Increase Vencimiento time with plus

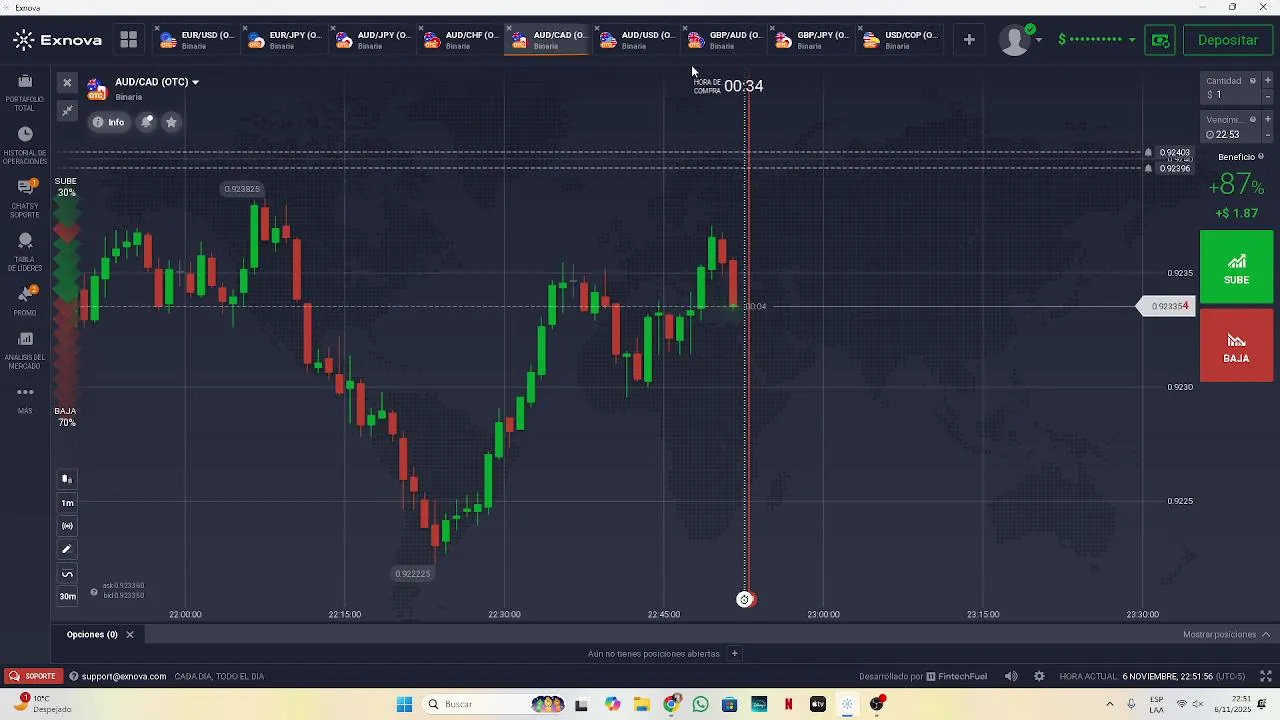pos(1268,120)
